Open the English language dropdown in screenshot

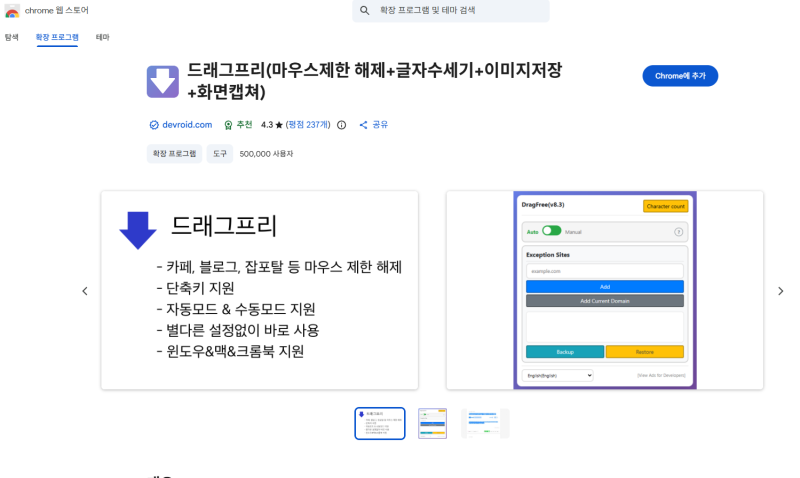(557, 375)
